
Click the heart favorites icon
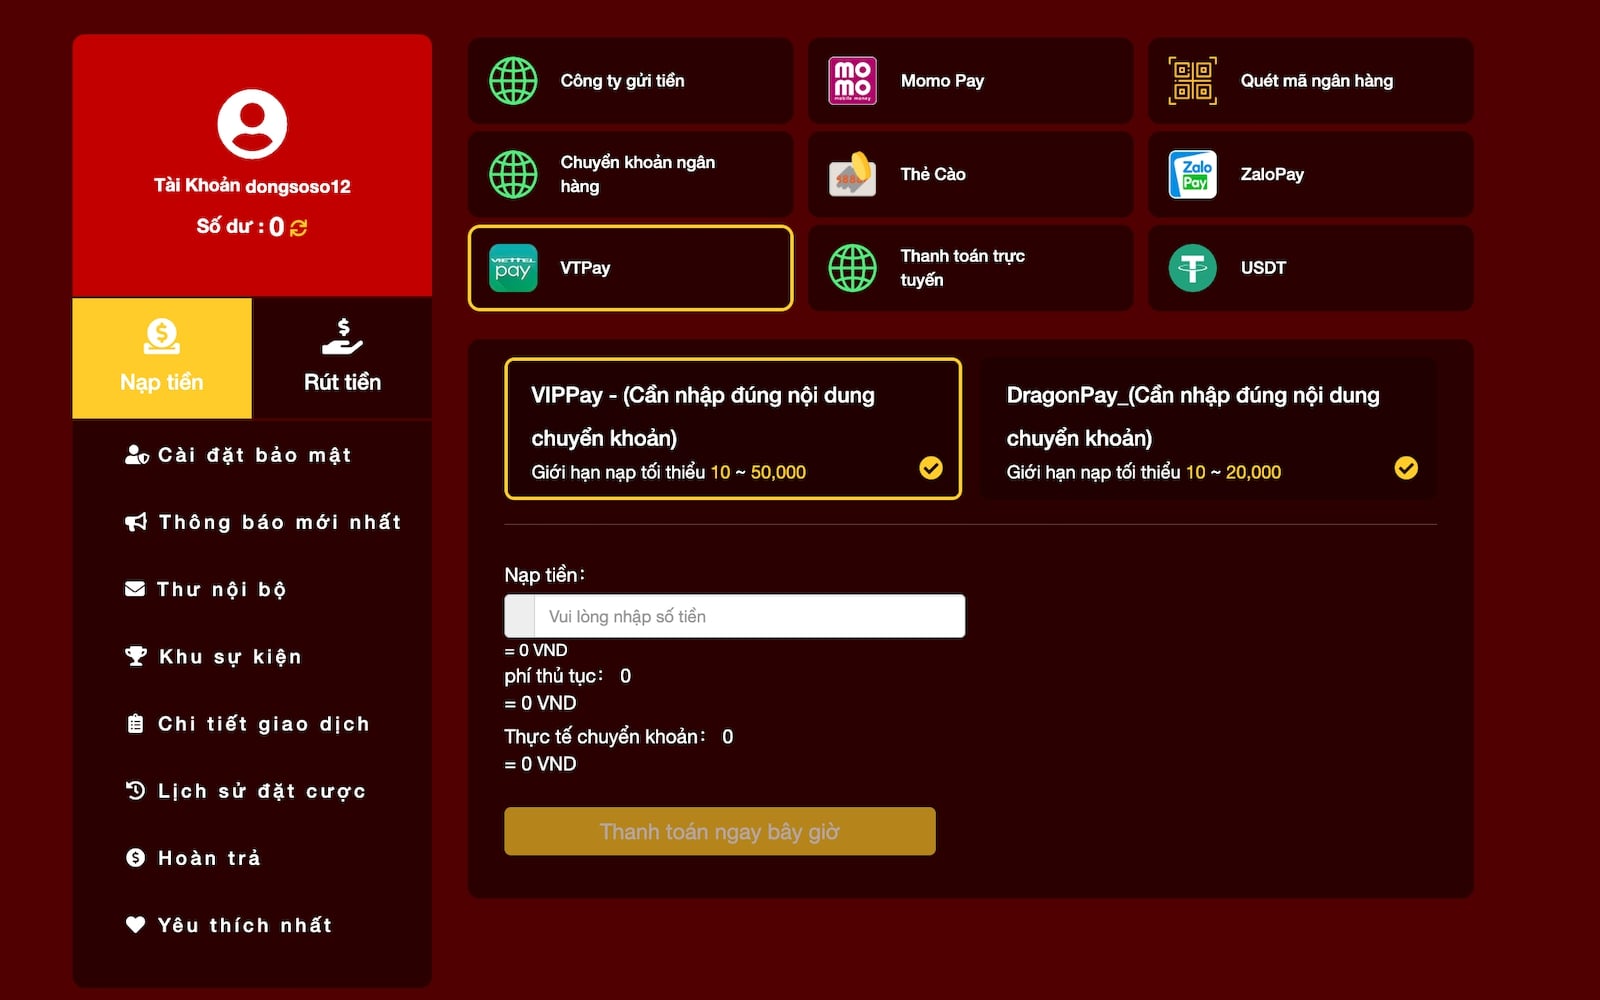pyautogui.click(x=135, y=924)
